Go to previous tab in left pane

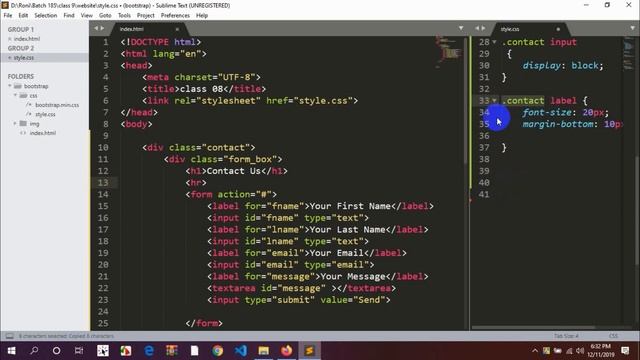pos(96,28)
